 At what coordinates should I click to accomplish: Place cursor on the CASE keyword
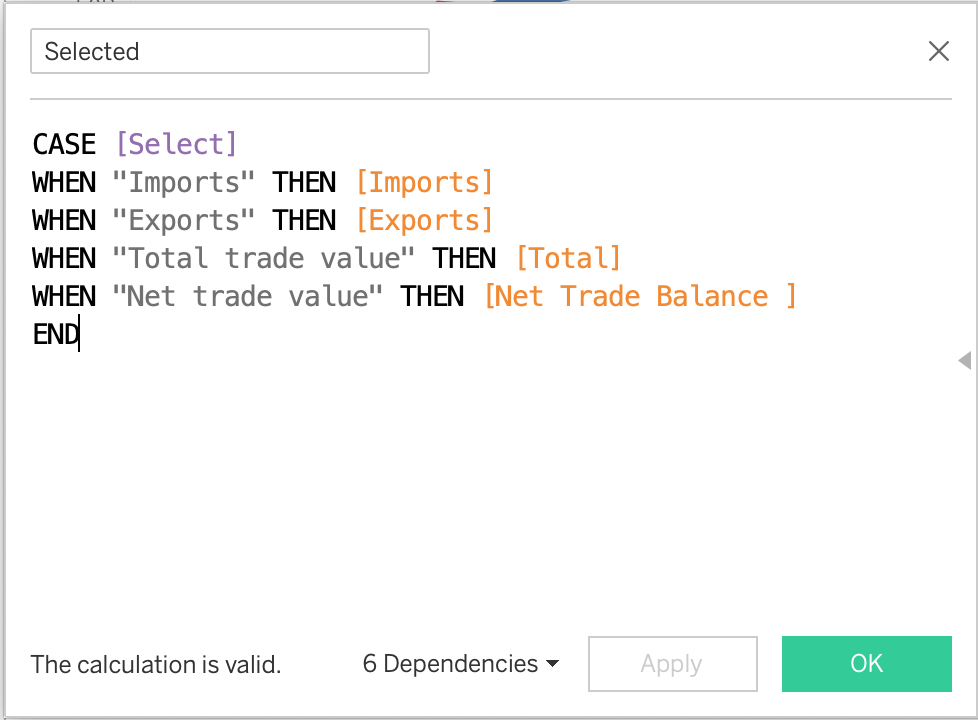(64, 144)
